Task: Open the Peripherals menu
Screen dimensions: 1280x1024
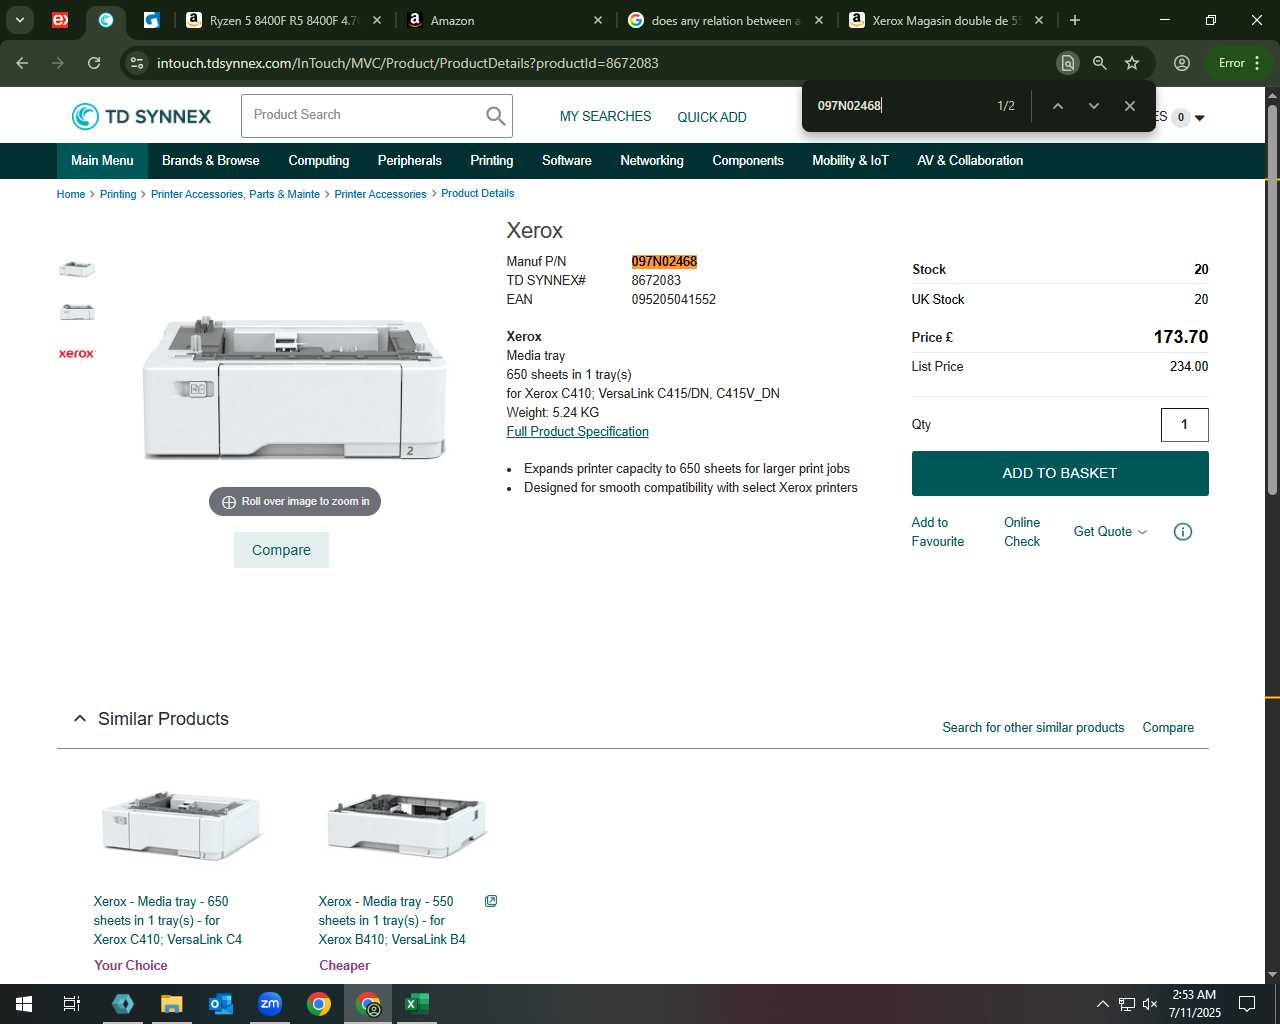Action: tap(409, 161)
